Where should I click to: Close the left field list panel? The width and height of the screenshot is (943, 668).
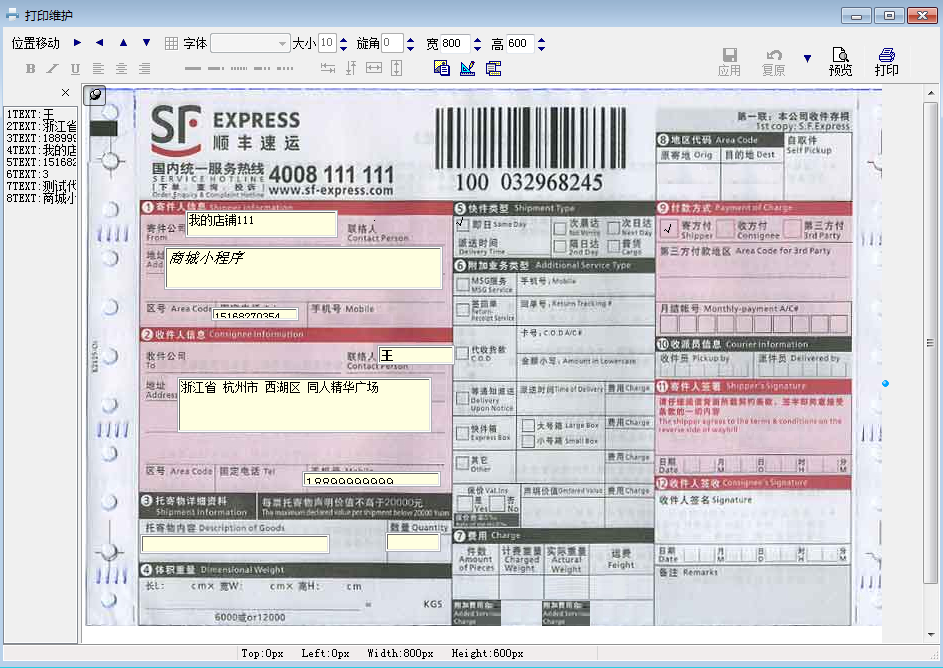(66, 93)
